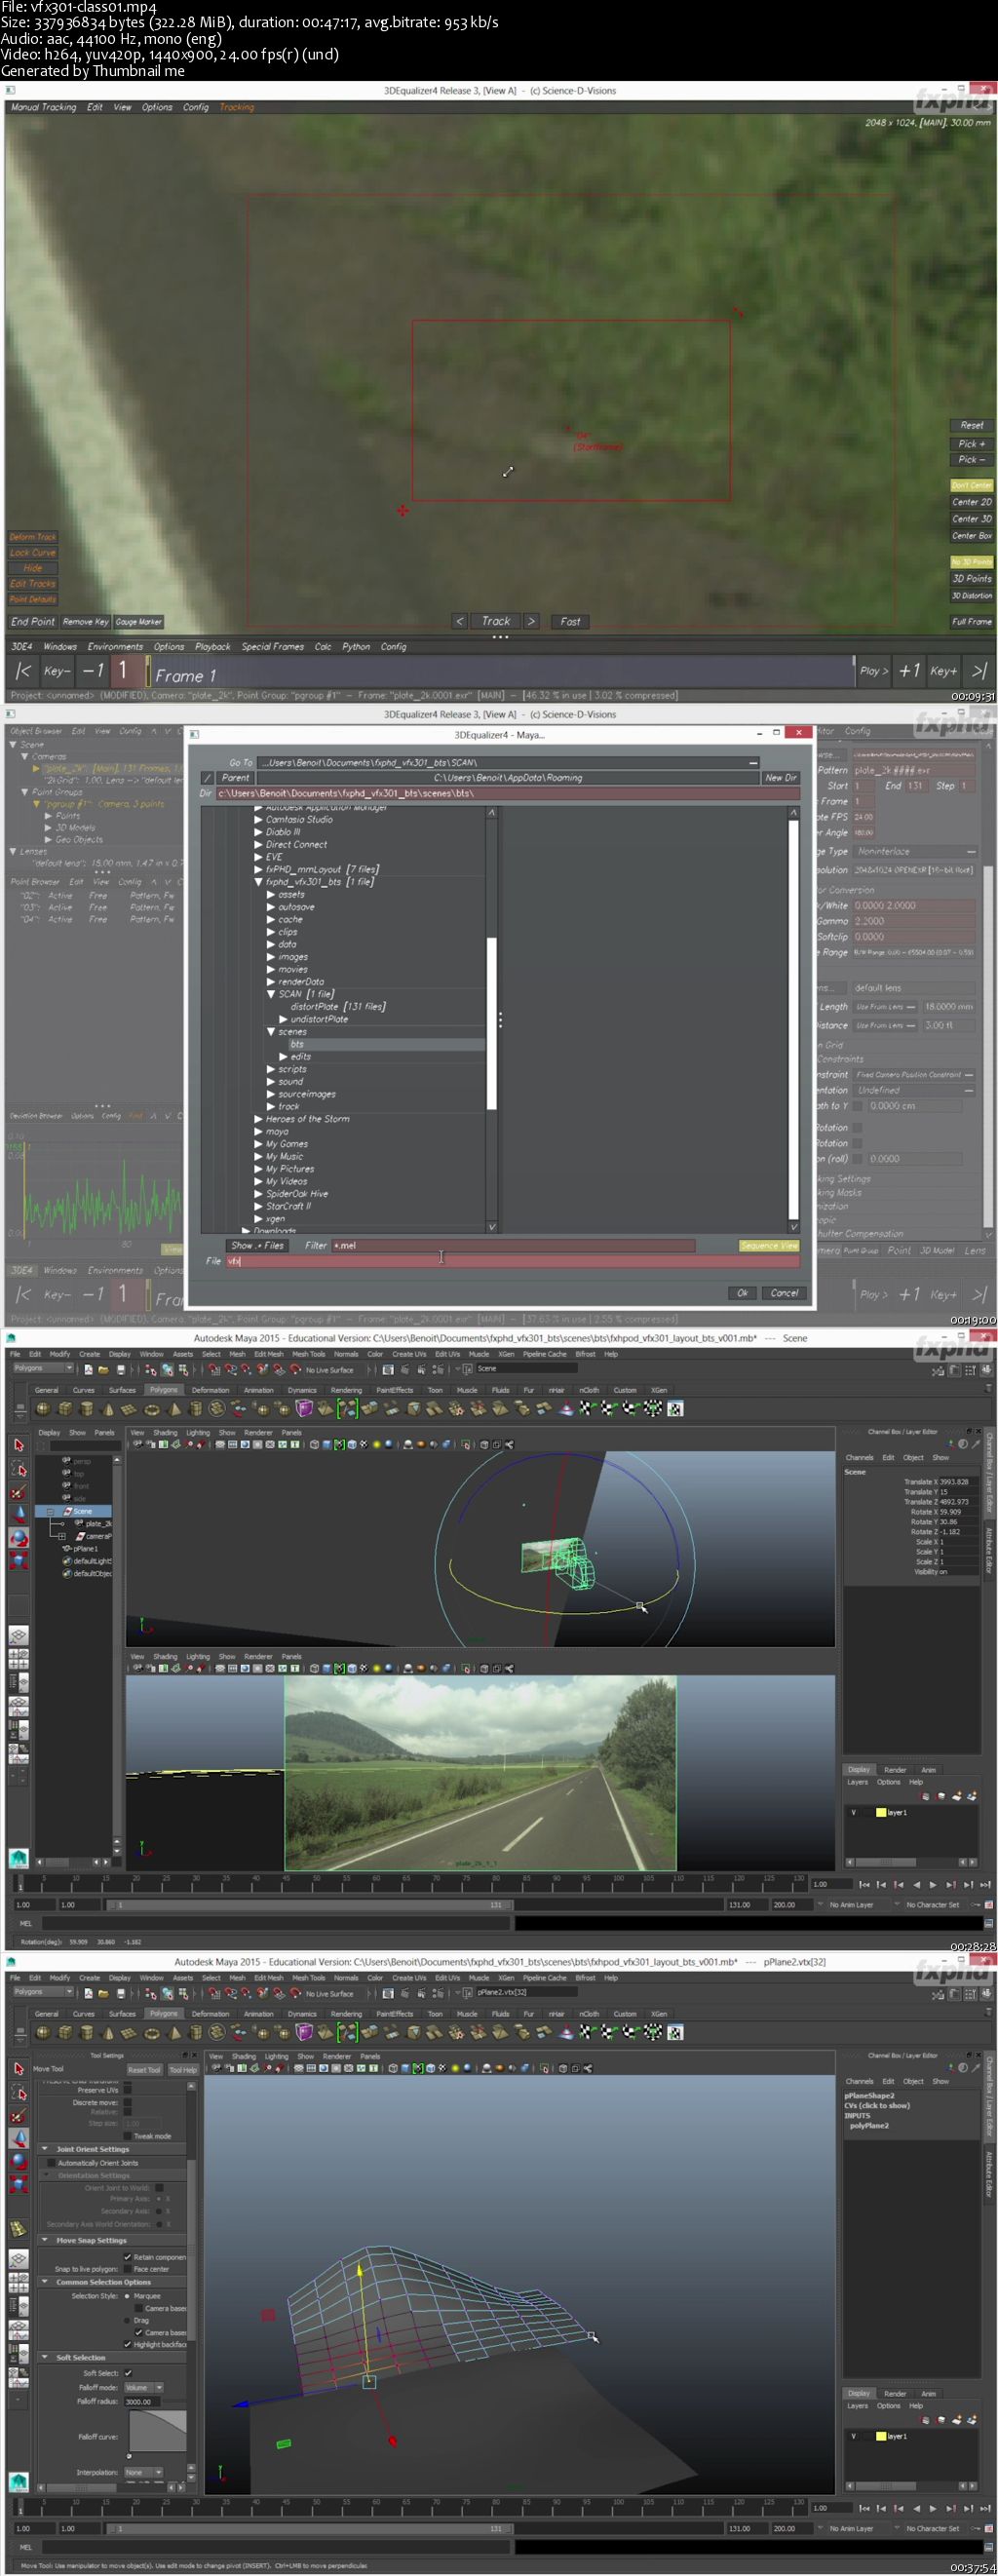Click yellow layer1 color swatch in wireframe Maya window
Viewport: 998px width, 2576px height.
click(x=881, y=2436)
